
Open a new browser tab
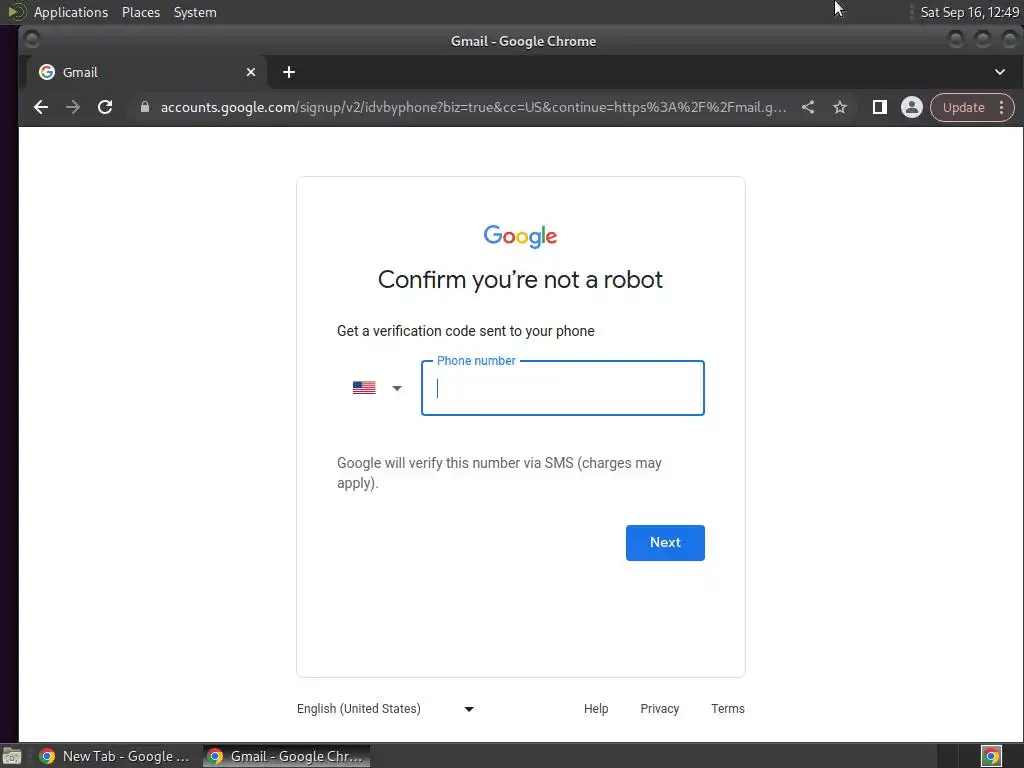[x=289, y=72]
